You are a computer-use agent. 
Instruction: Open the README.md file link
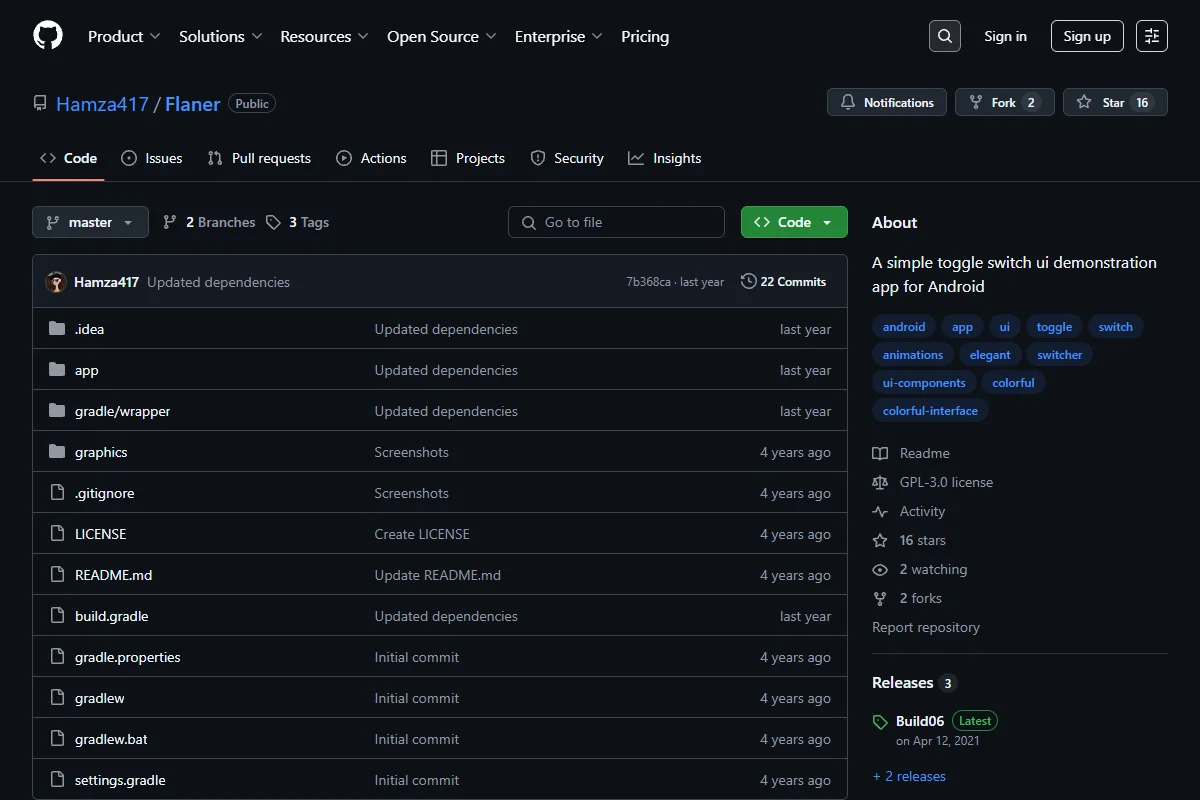pos(113,575)
